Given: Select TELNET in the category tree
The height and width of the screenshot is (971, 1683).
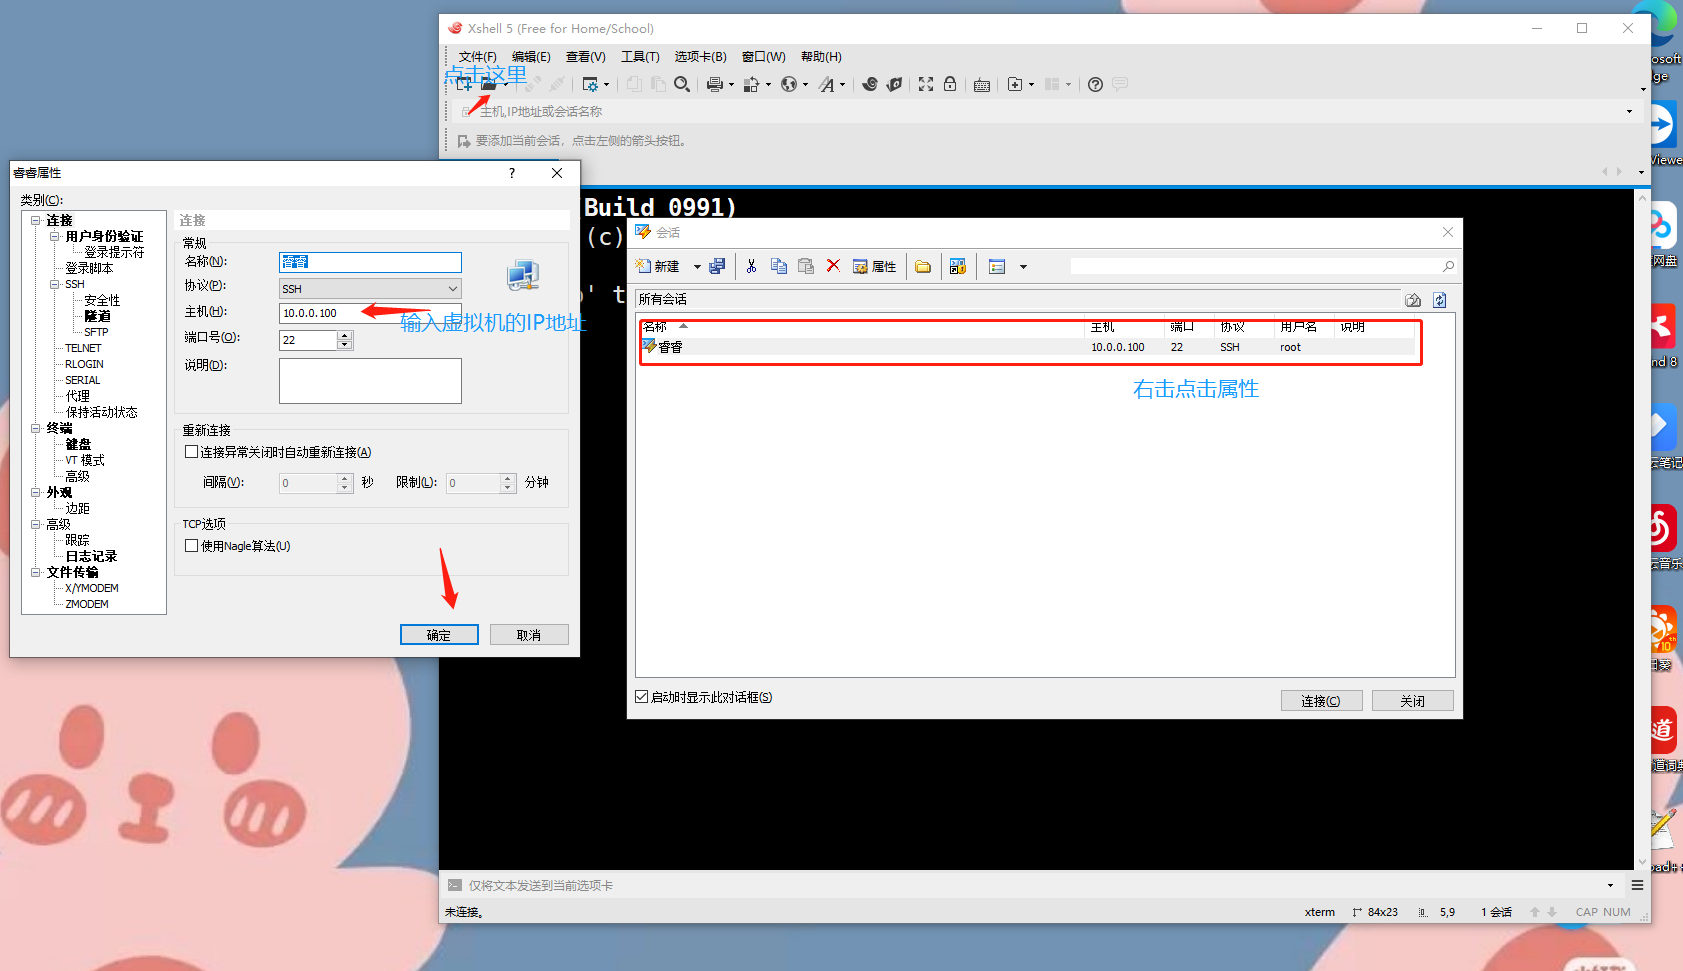Looking at the screenshot, I should (84, 348).
